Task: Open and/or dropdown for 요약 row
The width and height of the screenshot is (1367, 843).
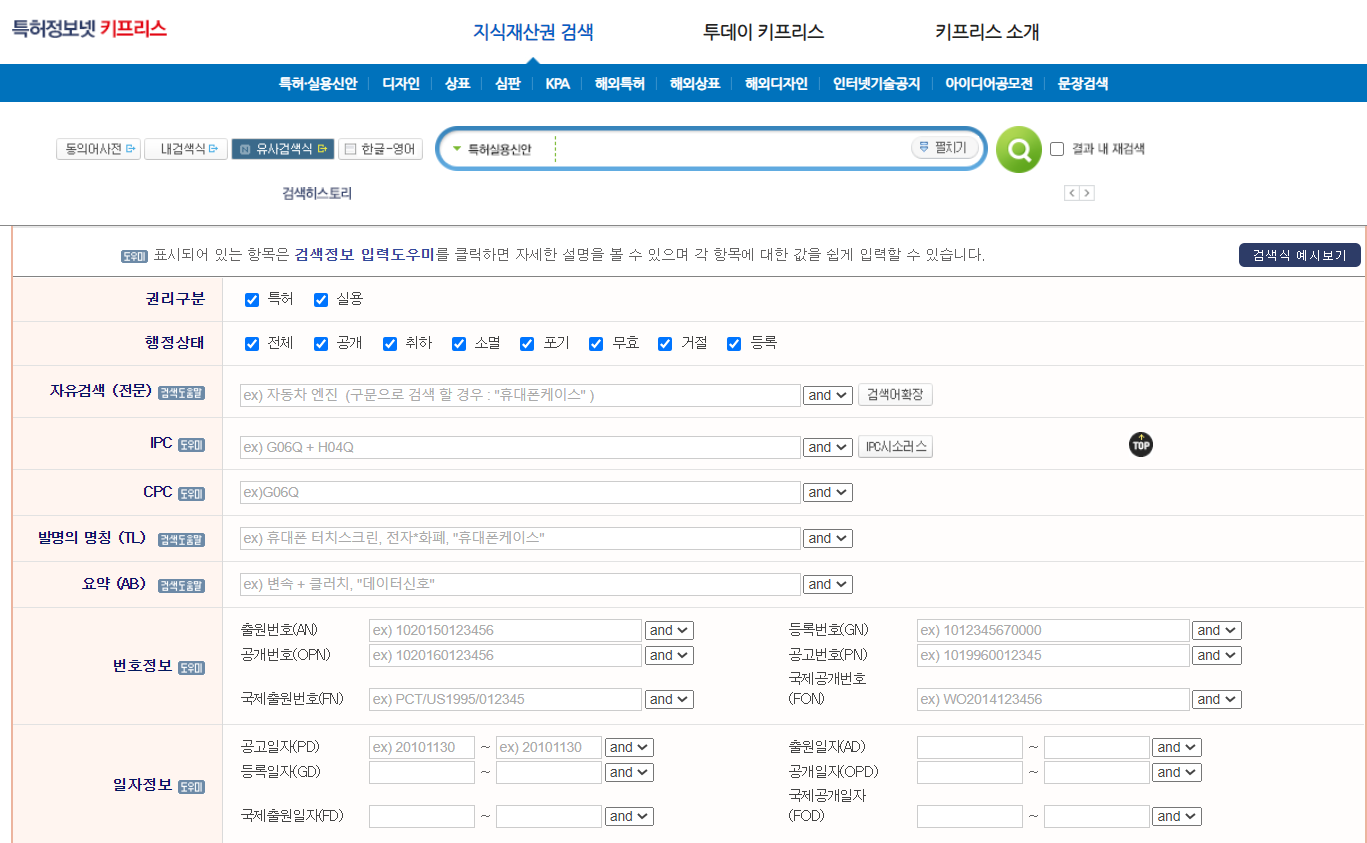Action: pyautogui.click(x=828, y=585)
